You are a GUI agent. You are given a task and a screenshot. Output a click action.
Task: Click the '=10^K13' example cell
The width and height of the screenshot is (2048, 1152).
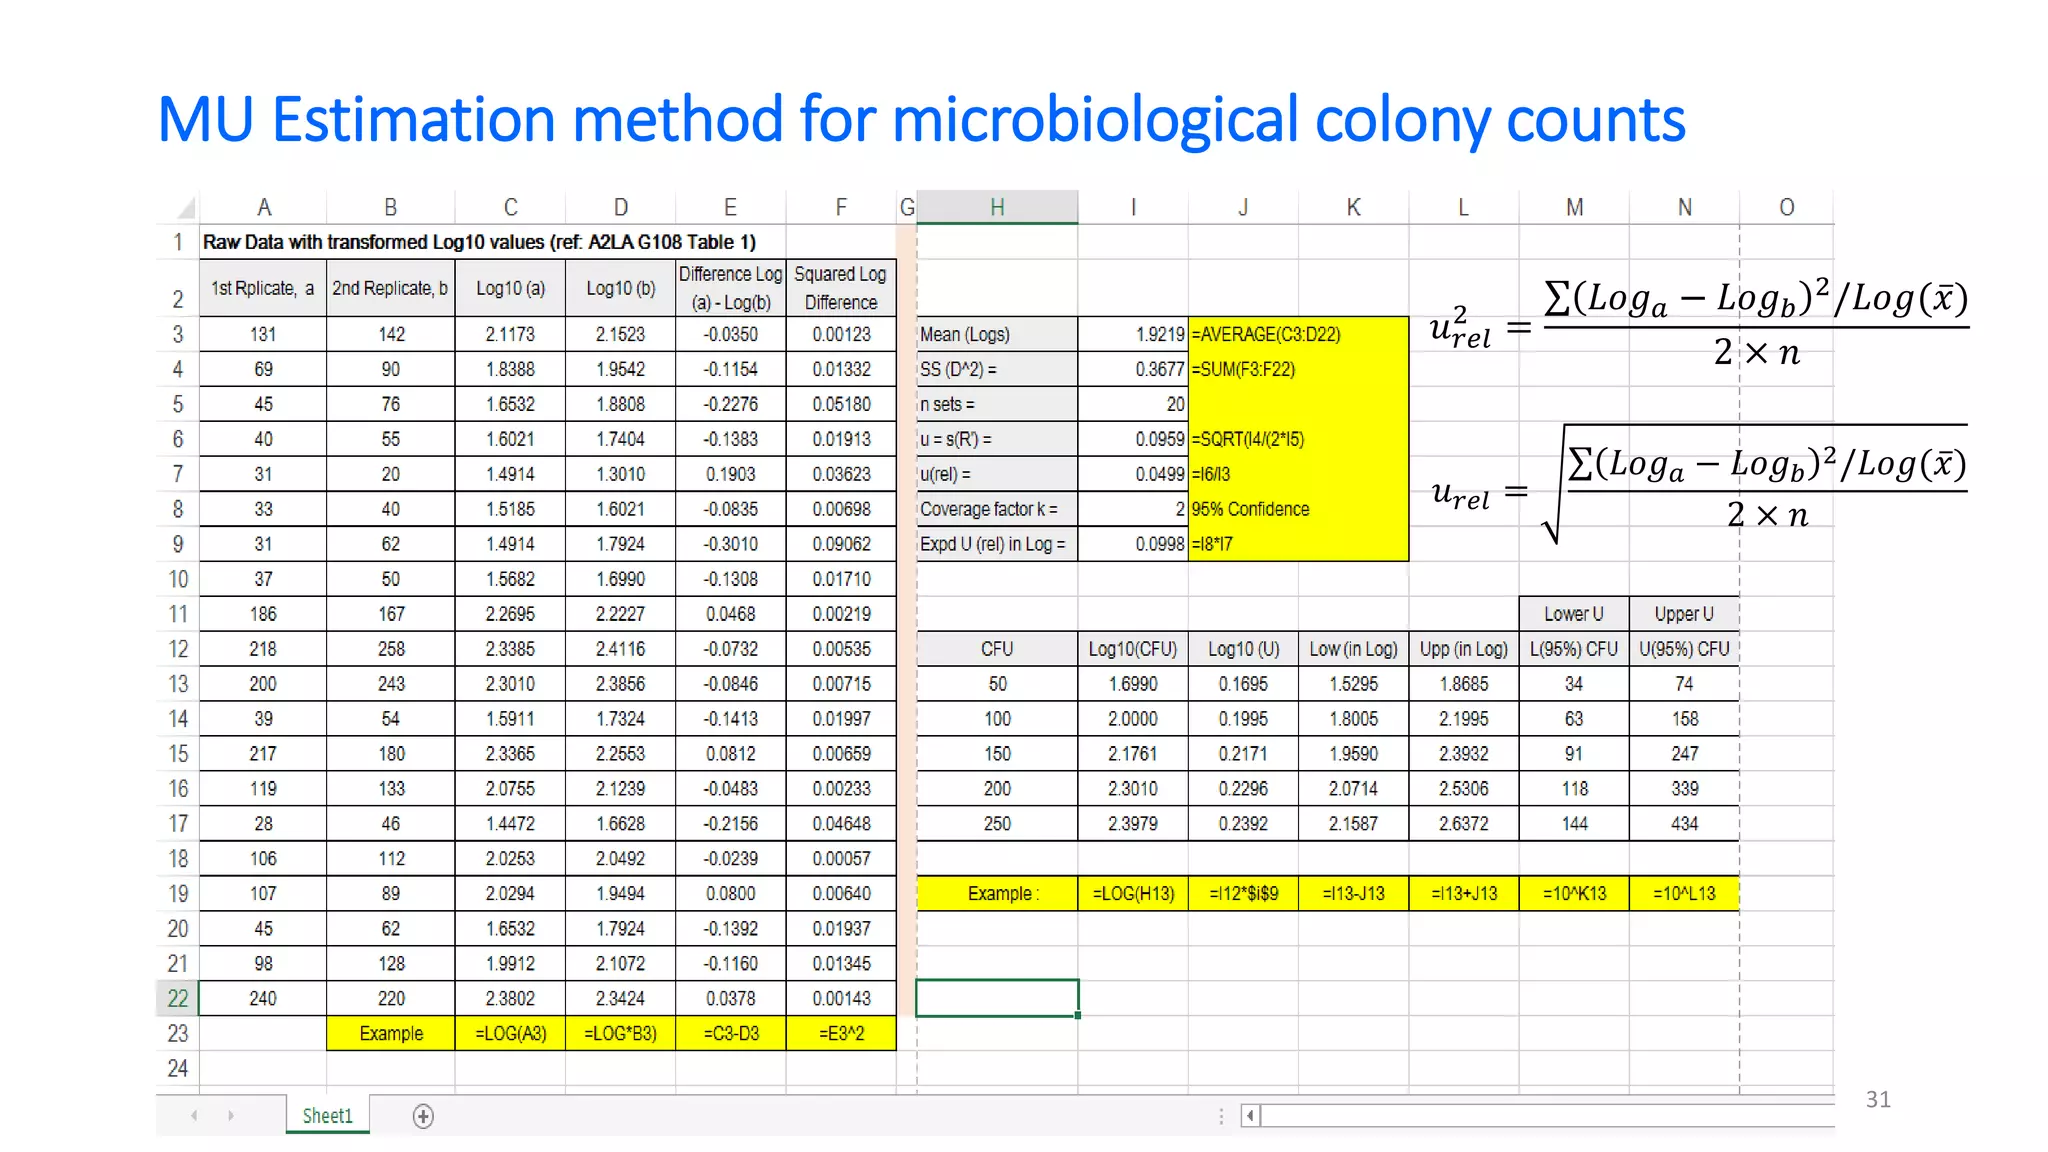click(x=1574, y=893)
